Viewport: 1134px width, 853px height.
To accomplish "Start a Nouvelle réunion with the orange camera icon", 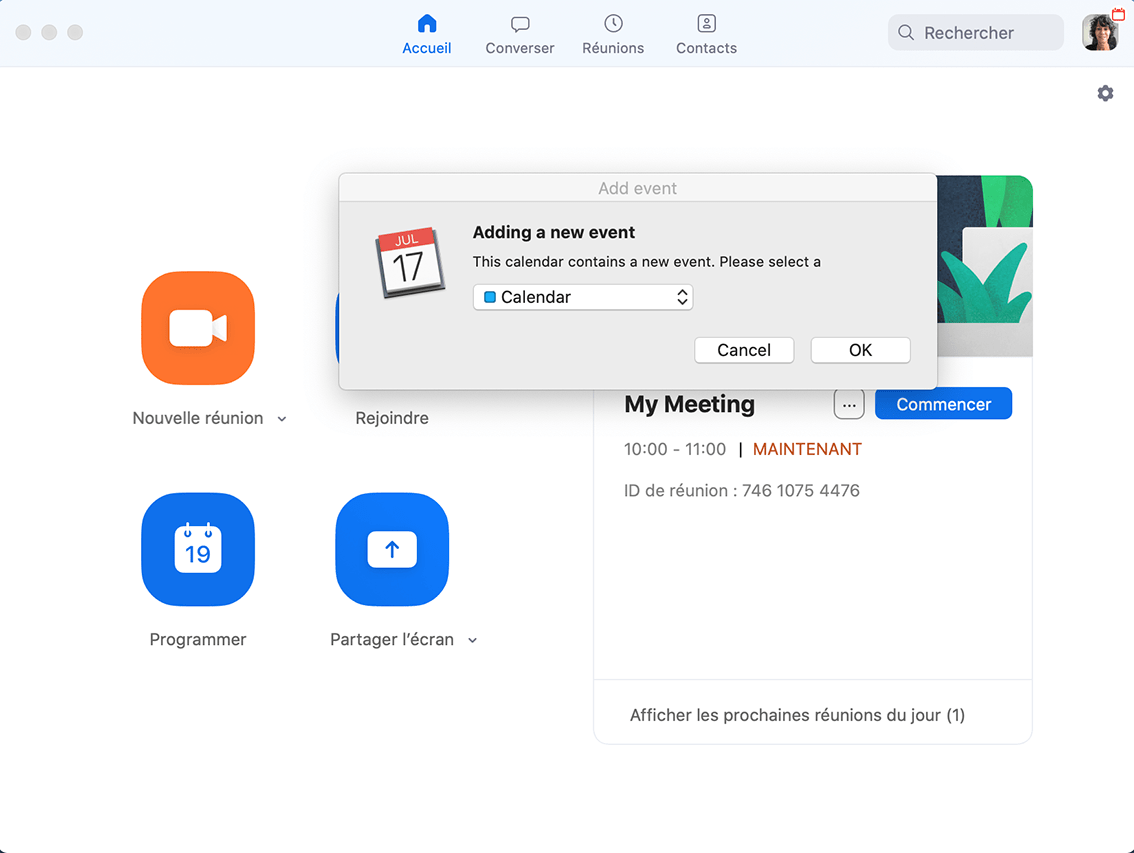I will [197, 328].
